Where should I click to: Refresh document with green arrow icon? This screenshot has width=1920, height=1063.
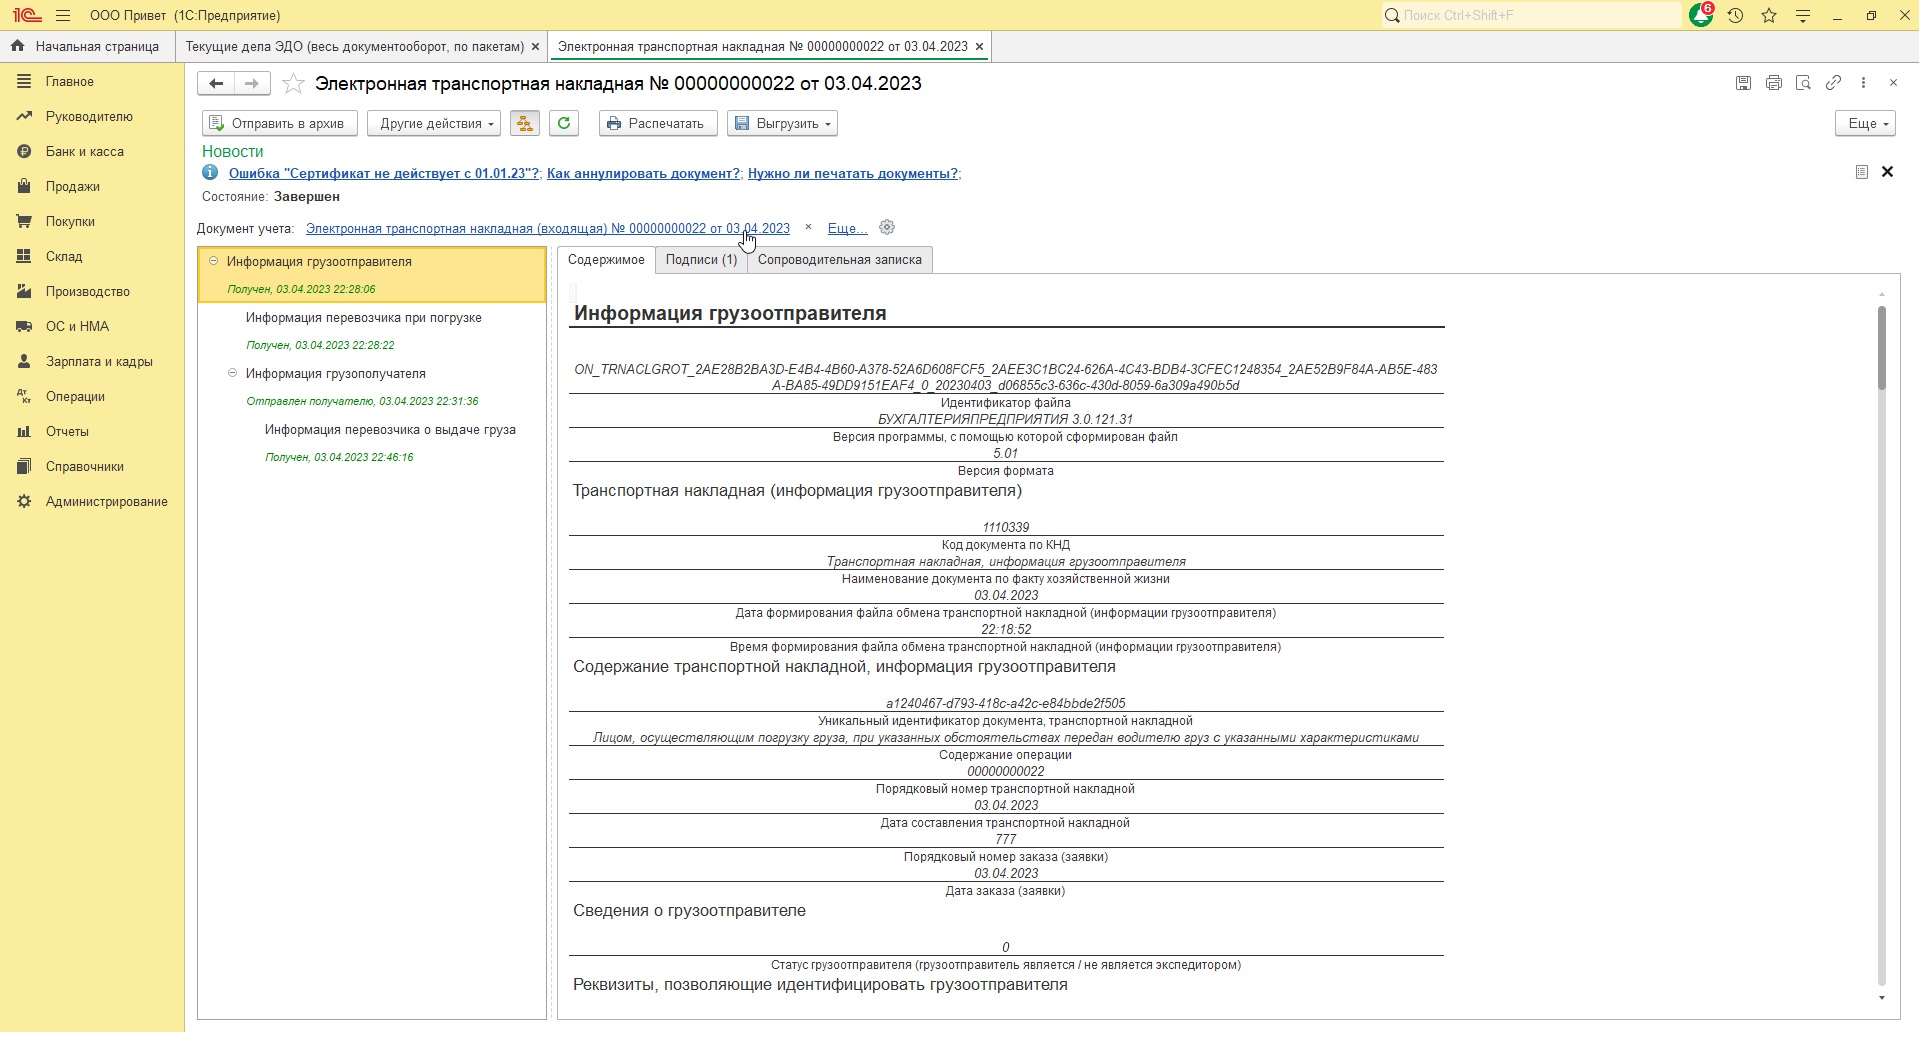564,123
